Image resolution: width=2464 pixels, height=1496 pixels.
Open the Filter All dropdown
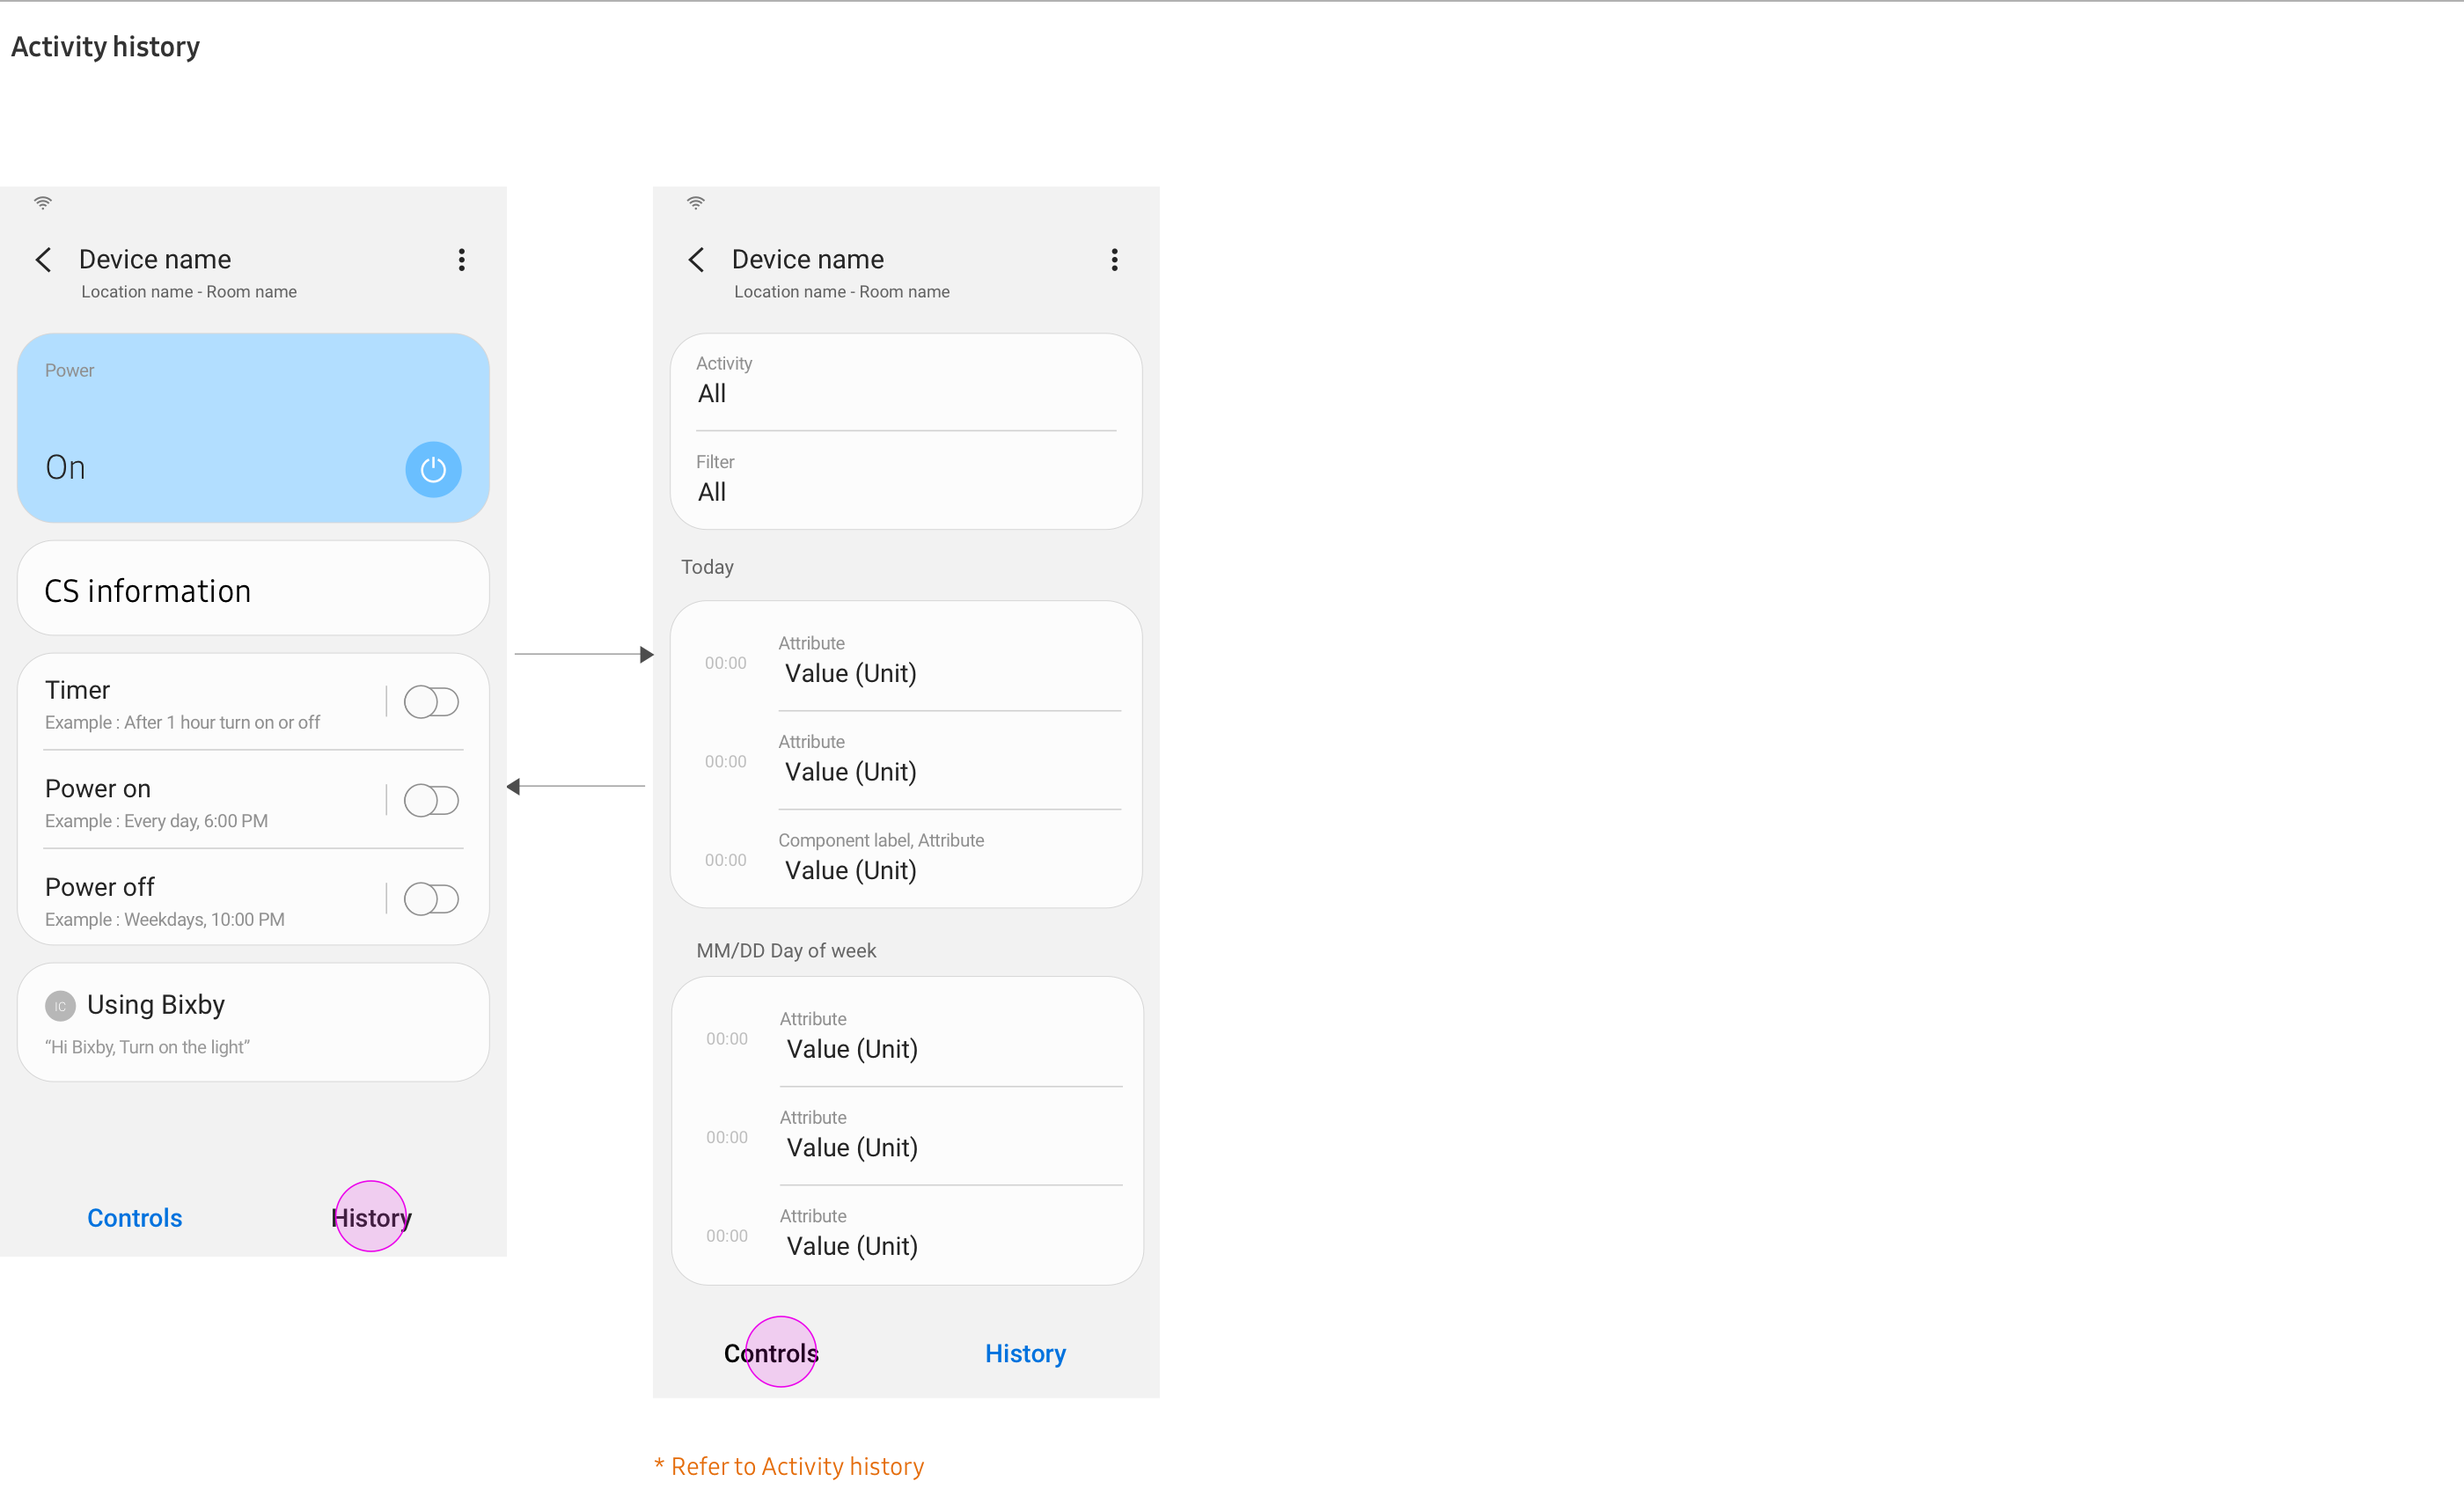click(x=905, y=480)
